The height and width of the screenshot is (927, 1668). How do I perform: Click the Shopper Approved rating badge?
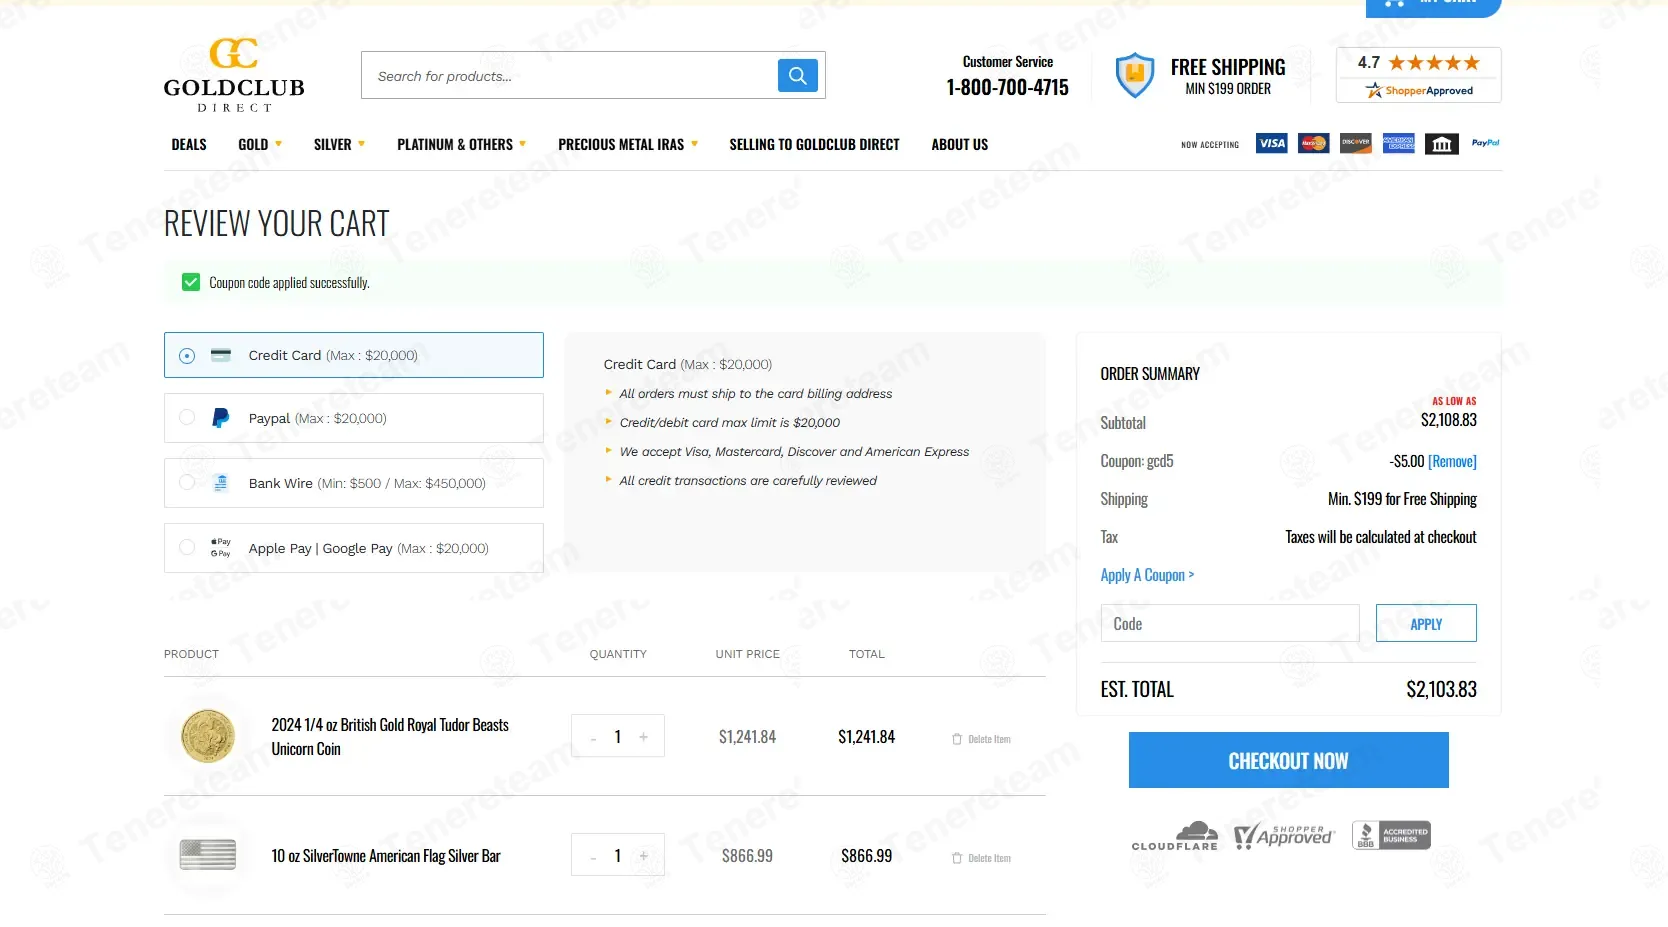pos(1418,75)
